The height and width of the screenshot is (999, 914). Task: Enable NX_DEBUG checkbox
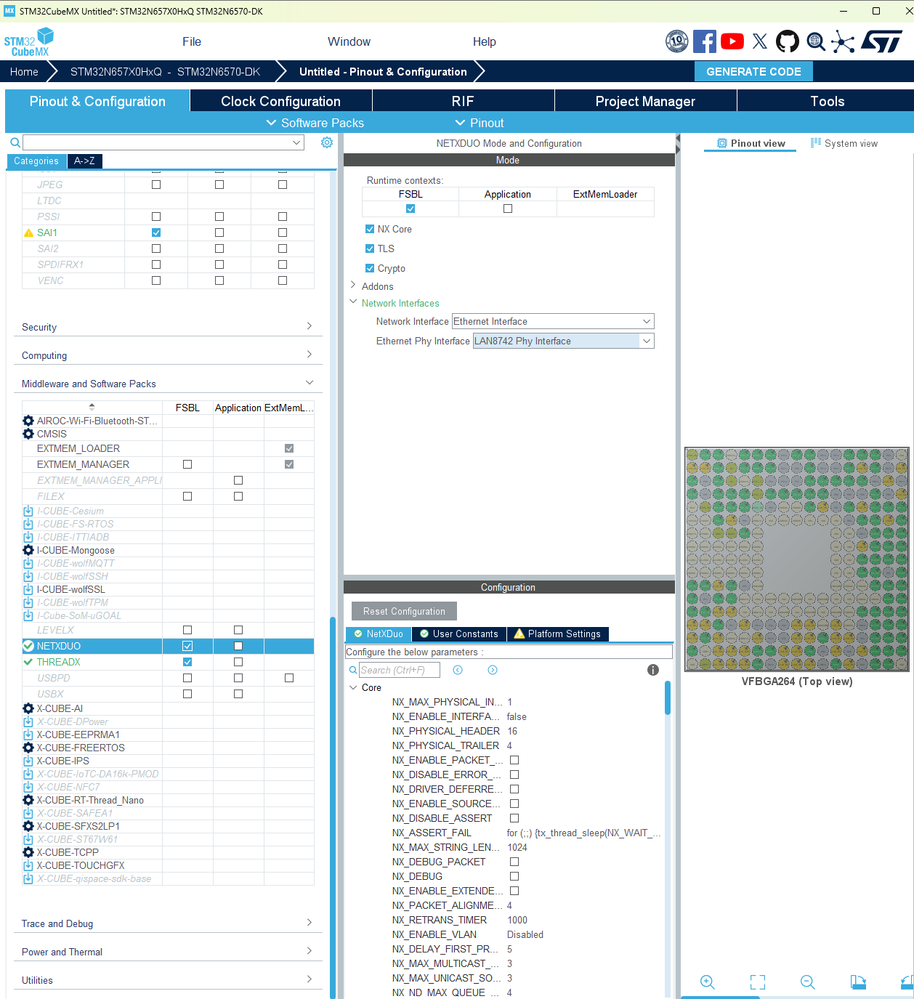(x=515, y=876)
